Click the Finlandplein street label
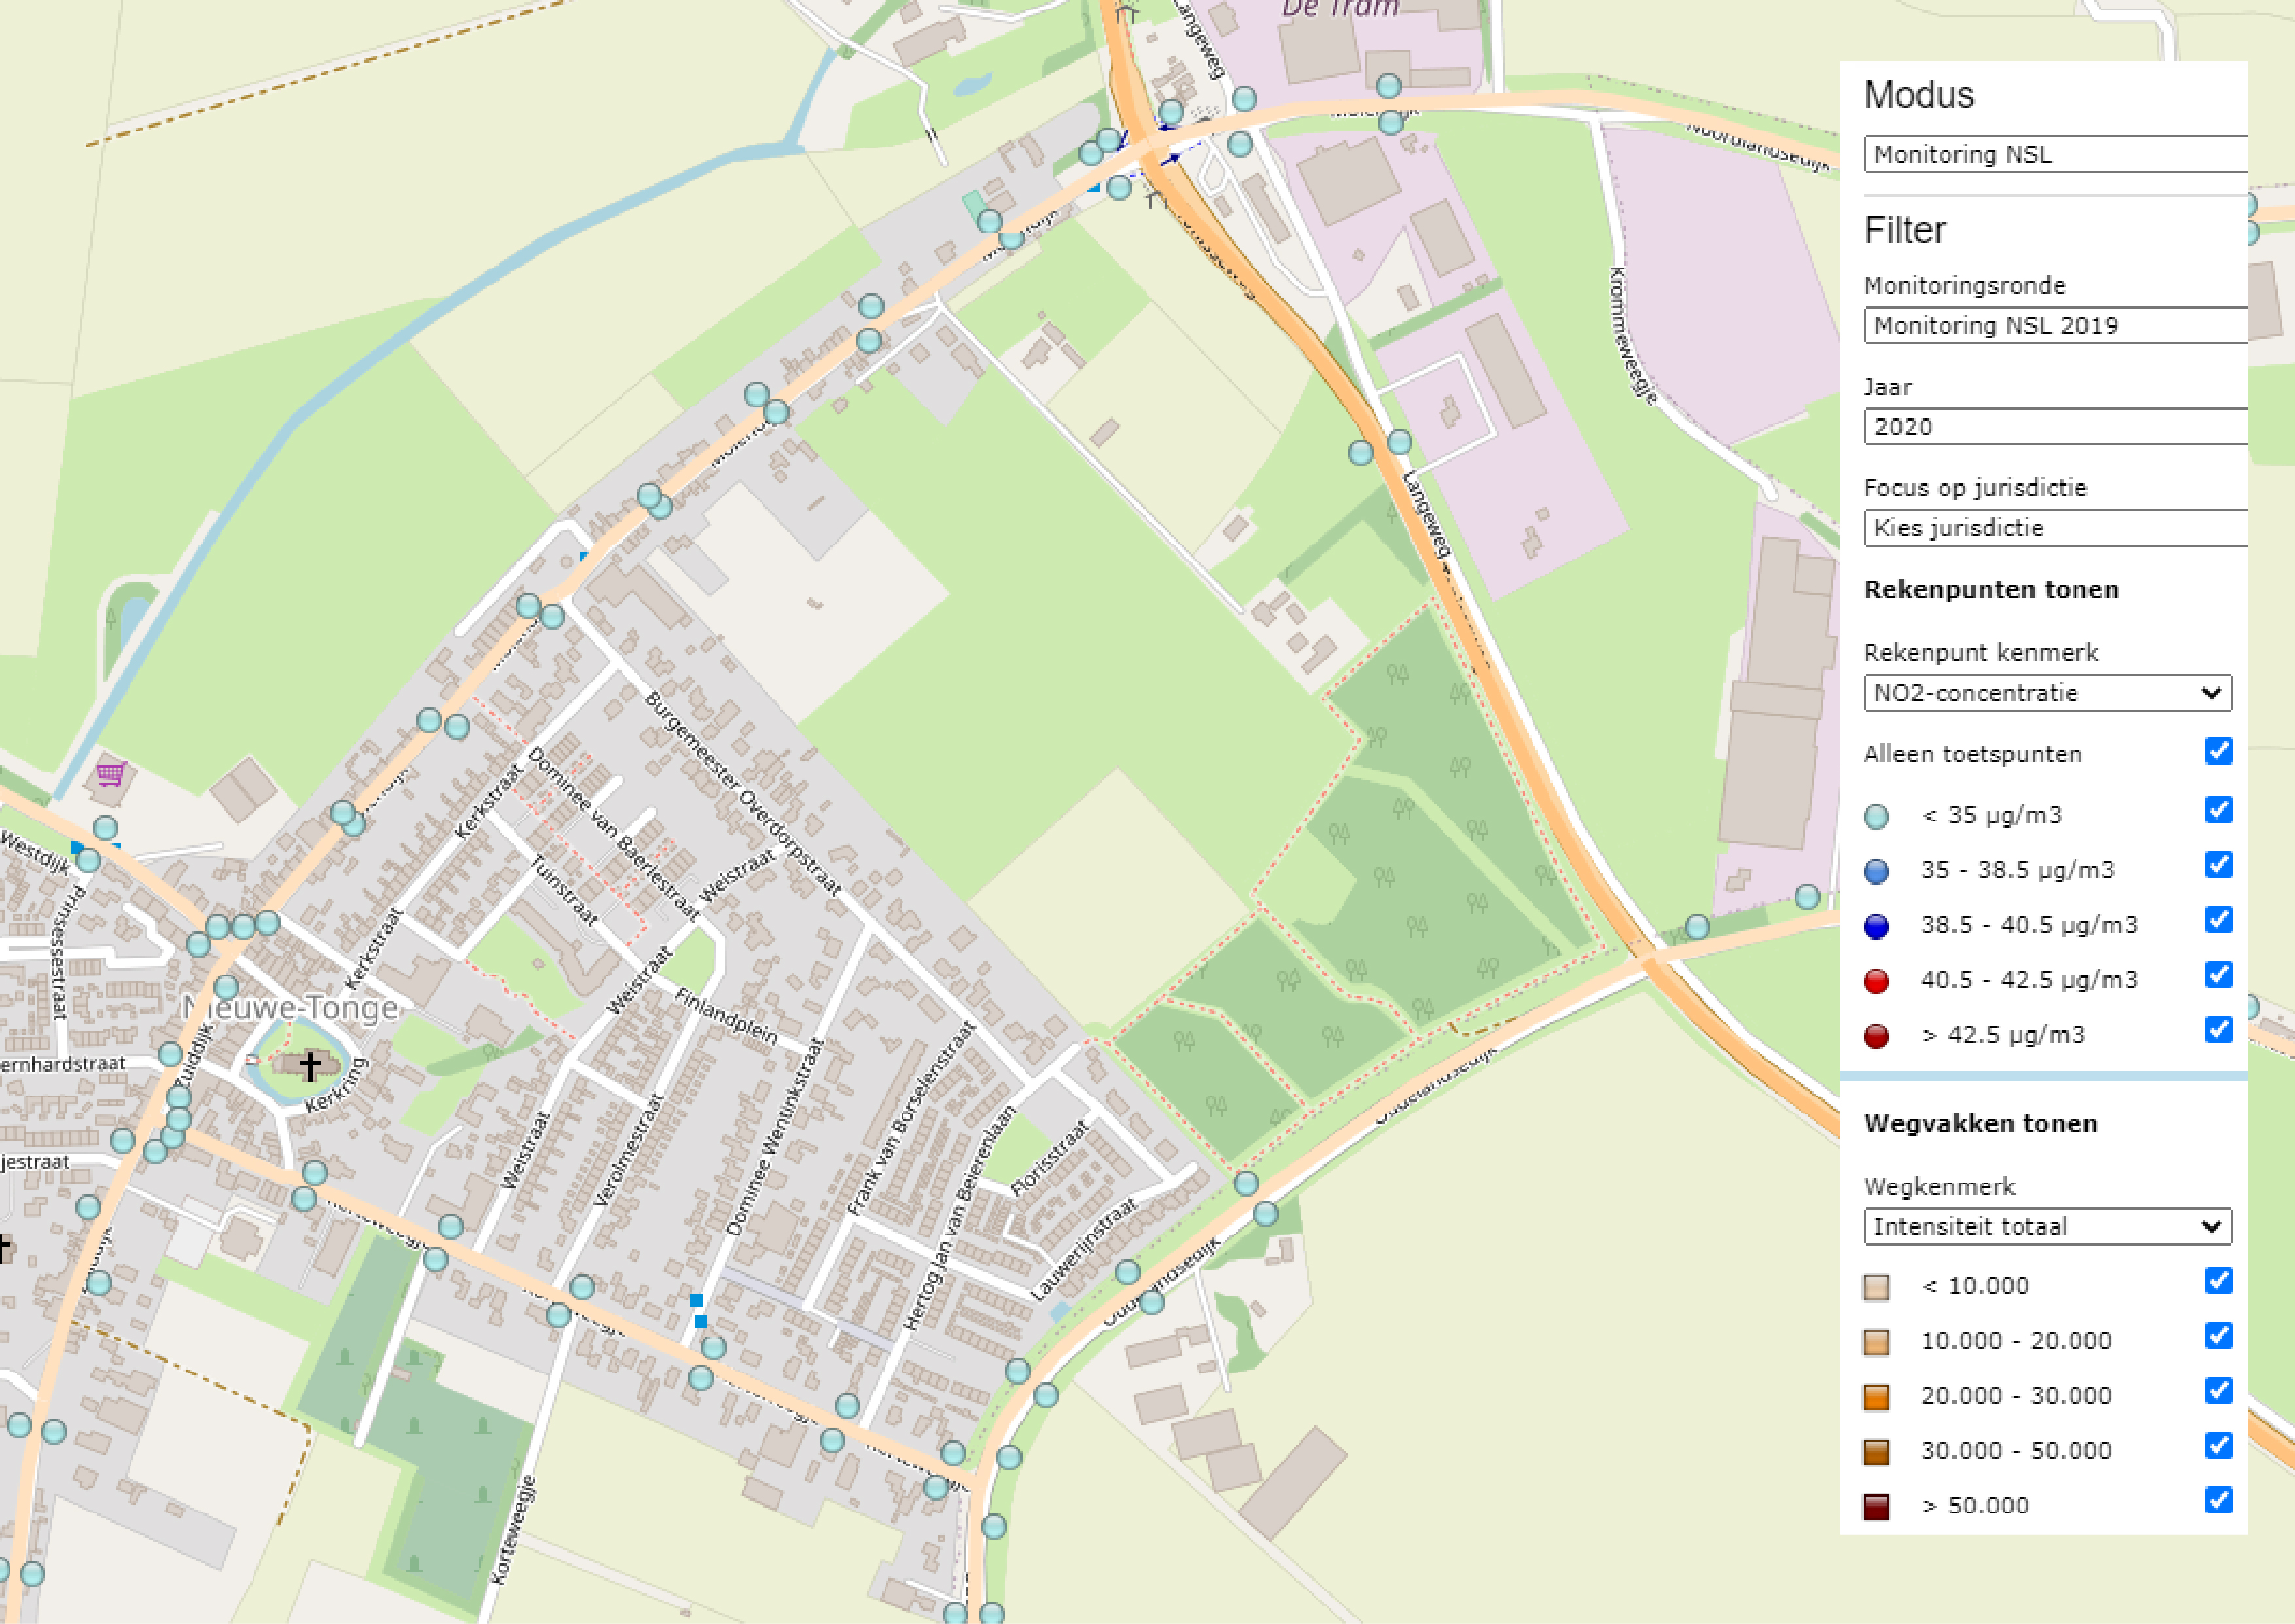 click(x=726, y=1016)
